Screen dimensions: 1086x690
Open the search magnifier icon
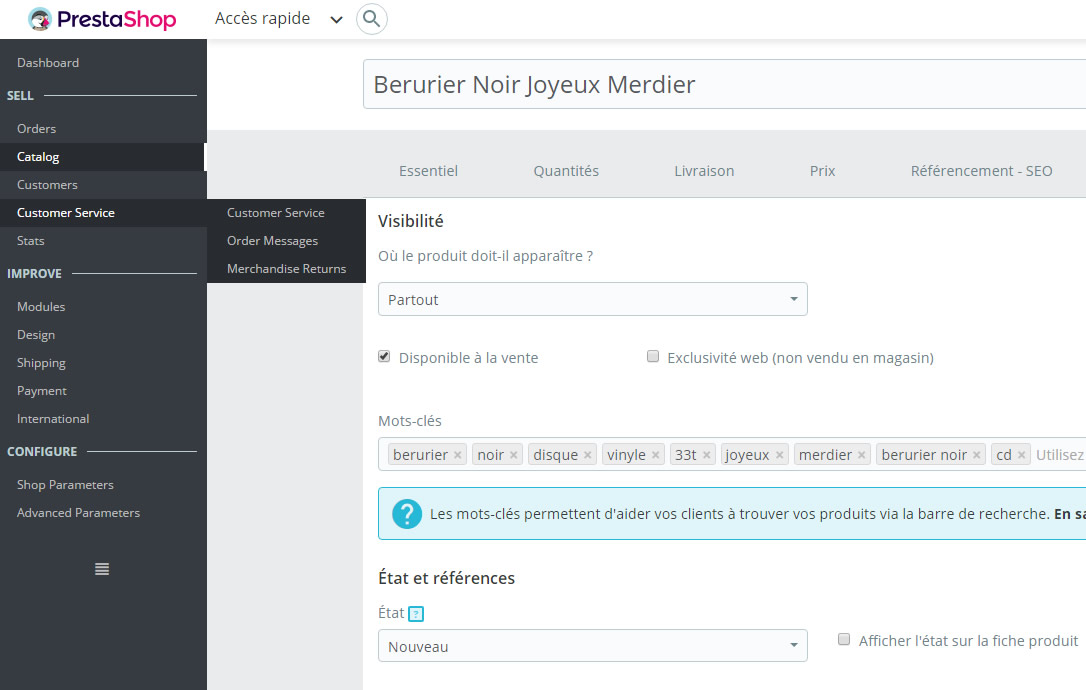(372, 19)
